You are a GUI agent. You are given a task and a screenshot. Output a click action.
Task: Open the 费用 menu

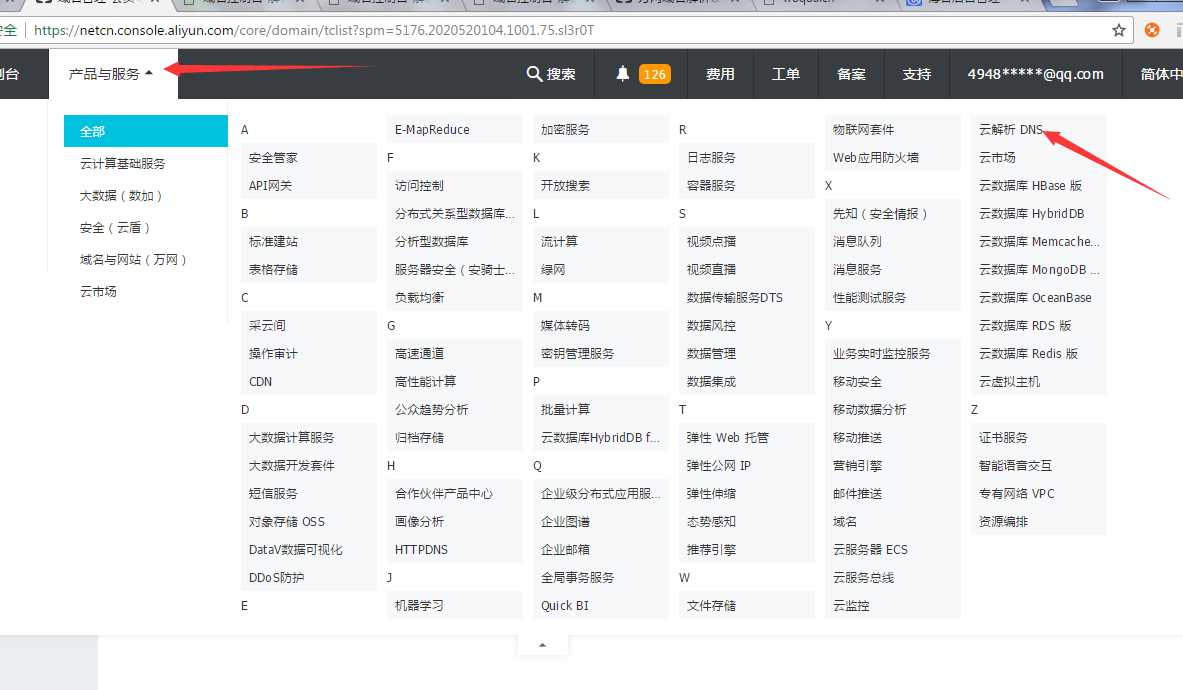(x=721, y=74)
